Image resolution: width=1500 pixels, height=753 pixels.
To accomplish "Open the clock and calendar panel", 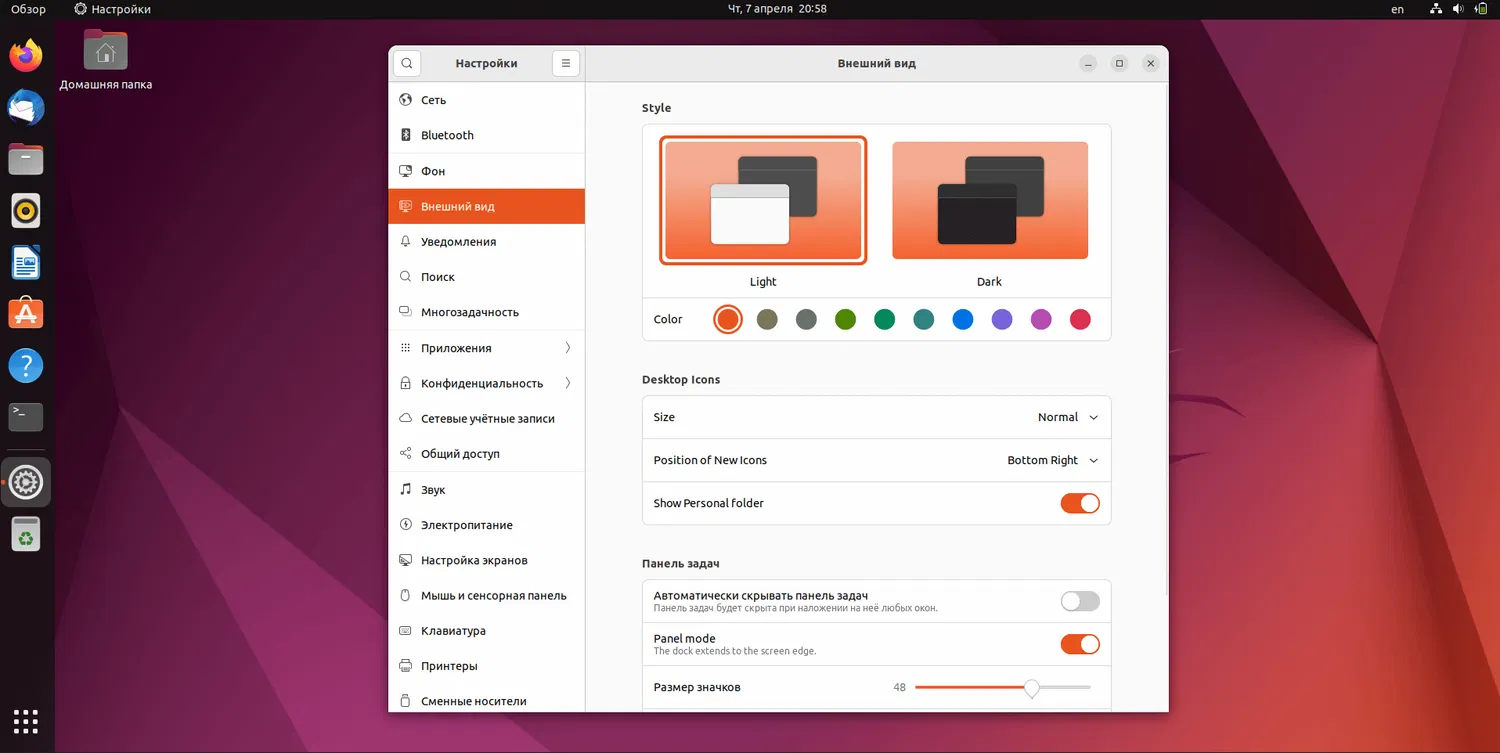I will 778,9.
